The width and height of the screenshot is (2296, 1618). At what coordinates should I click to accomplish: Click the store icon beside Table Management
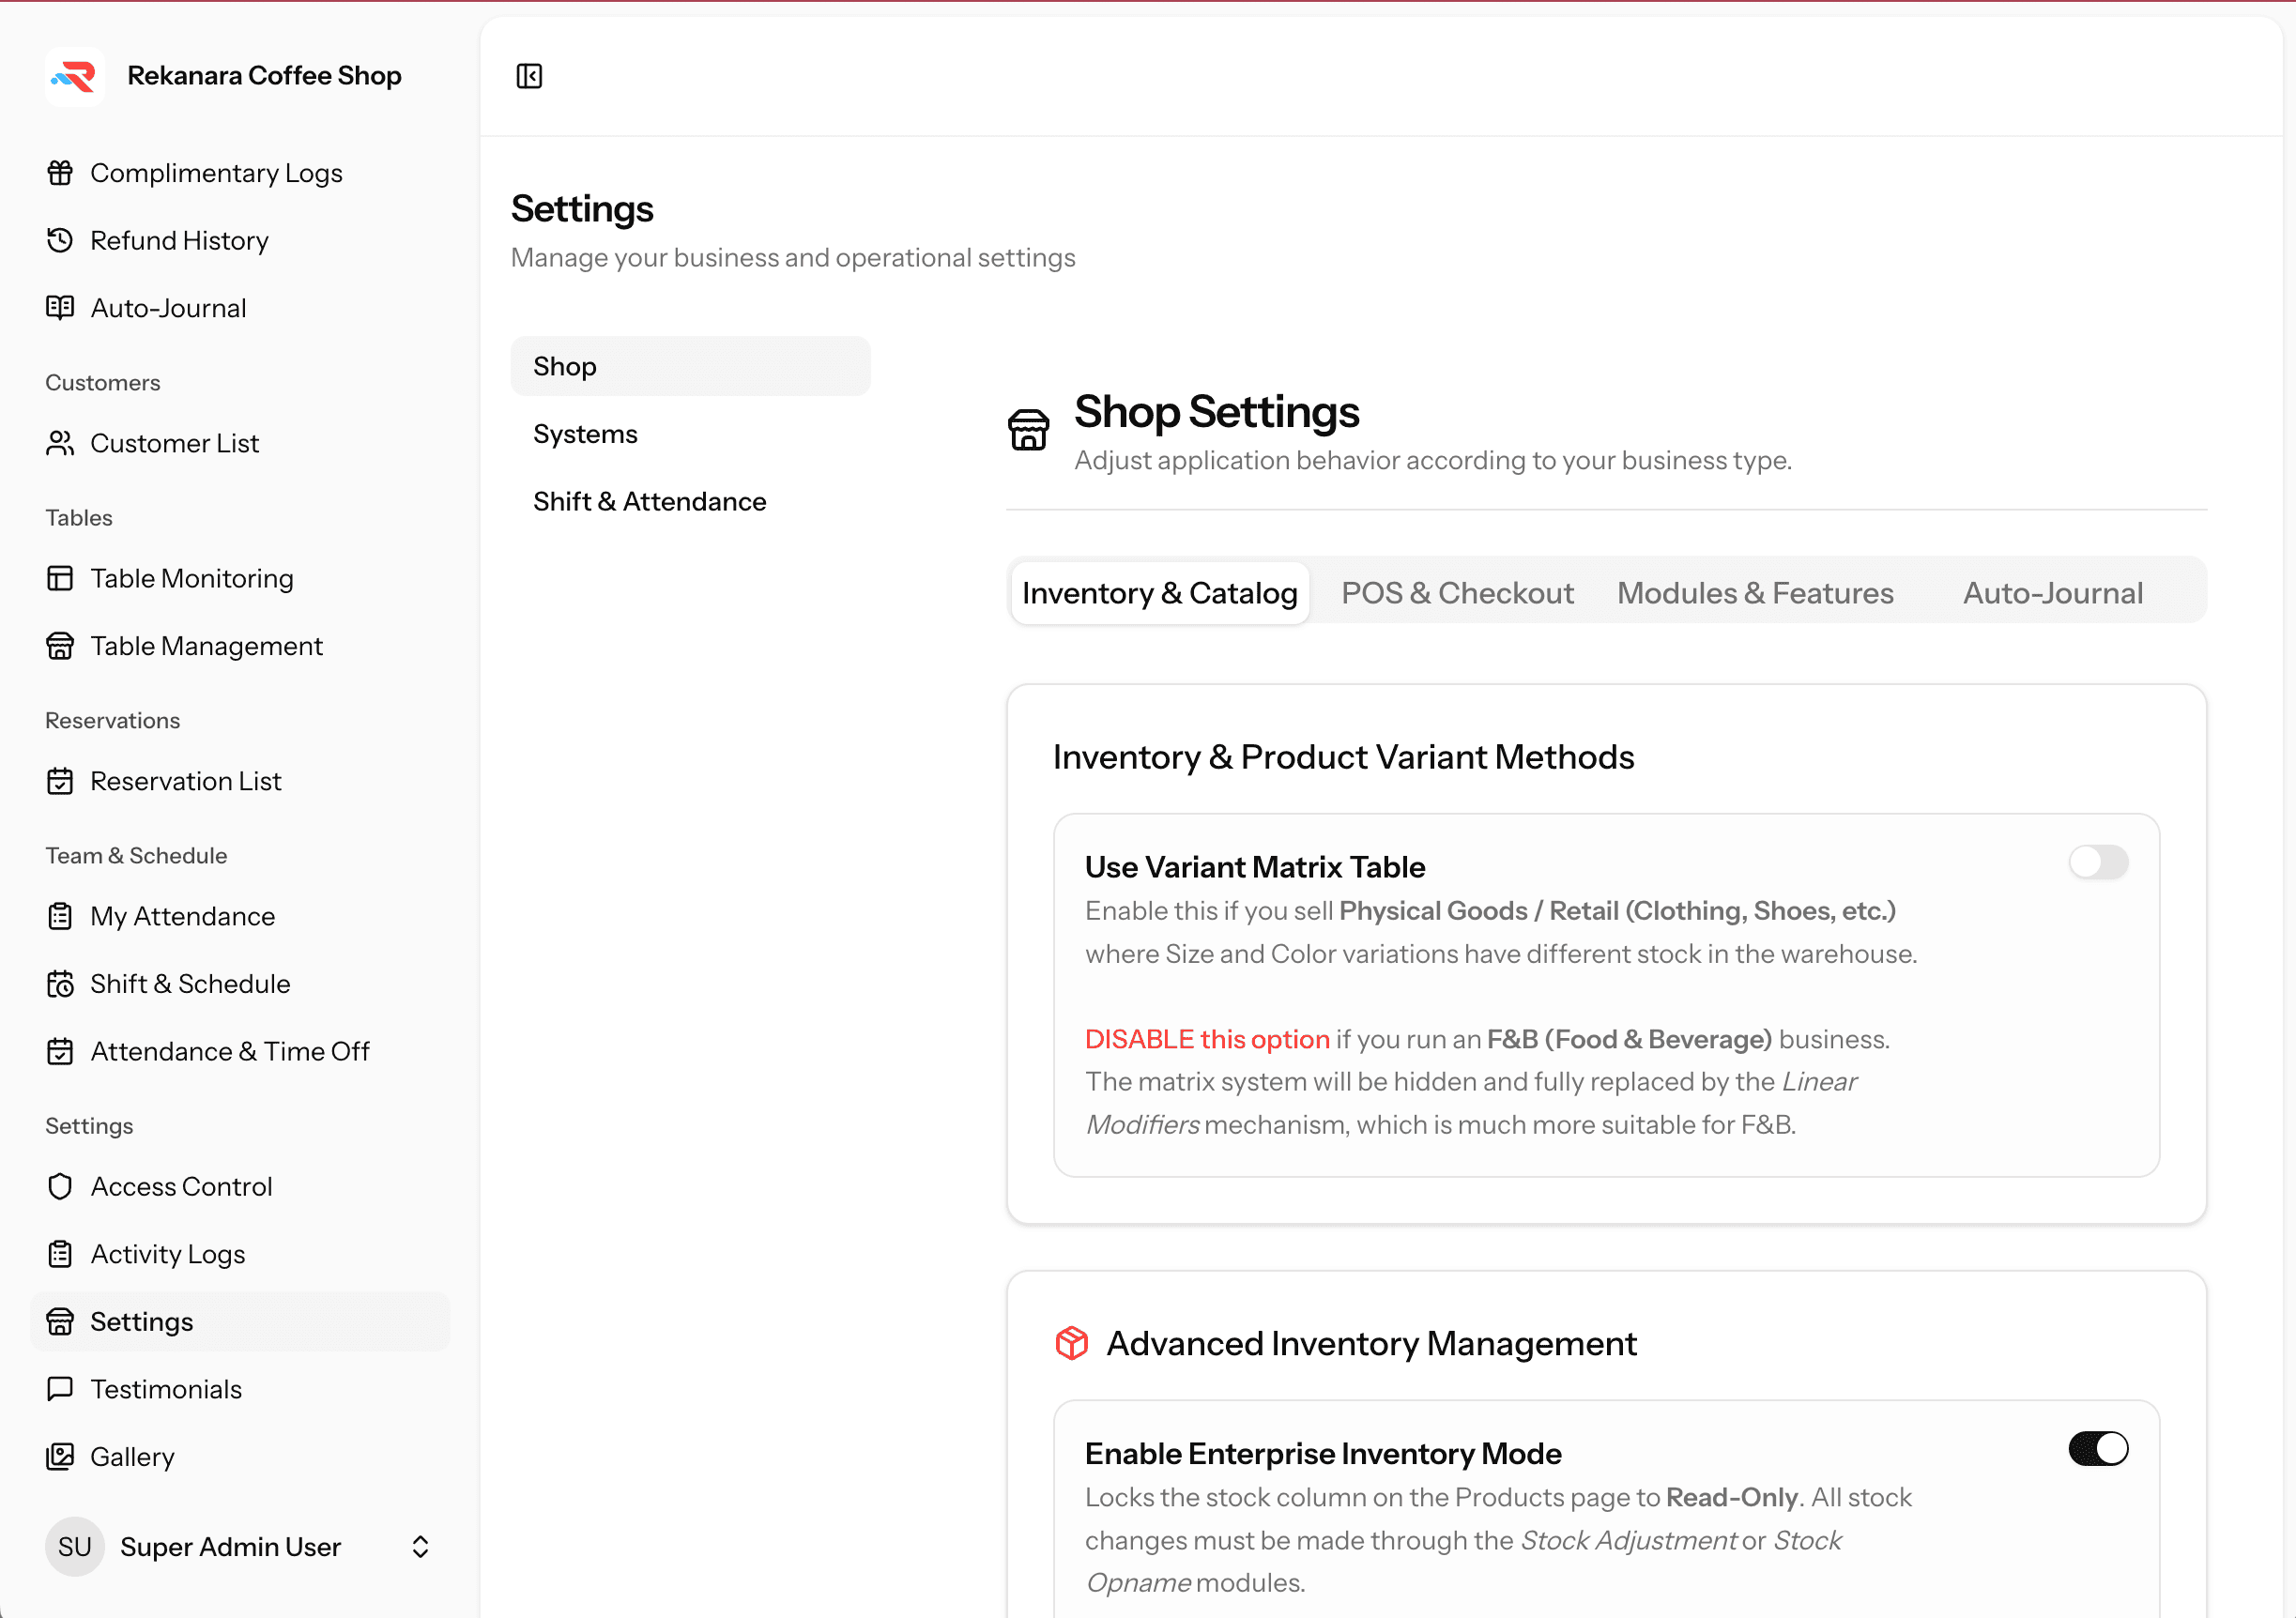(60, 646)
